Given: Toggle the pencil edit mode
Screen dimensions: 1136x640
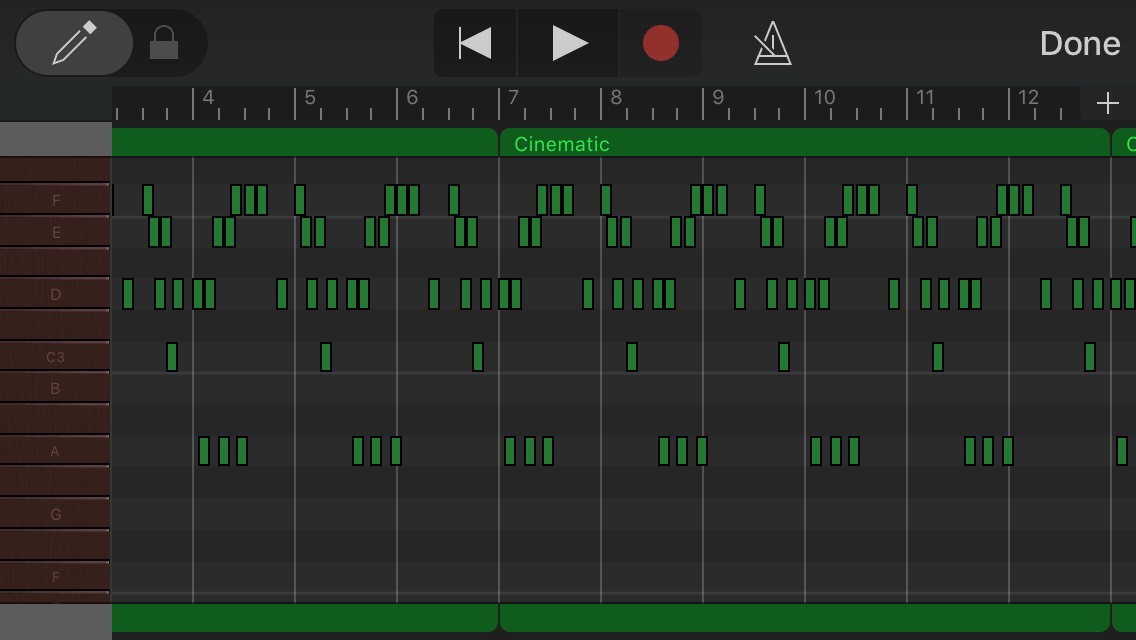Looking at the screenshot, I should click(74, 43).
